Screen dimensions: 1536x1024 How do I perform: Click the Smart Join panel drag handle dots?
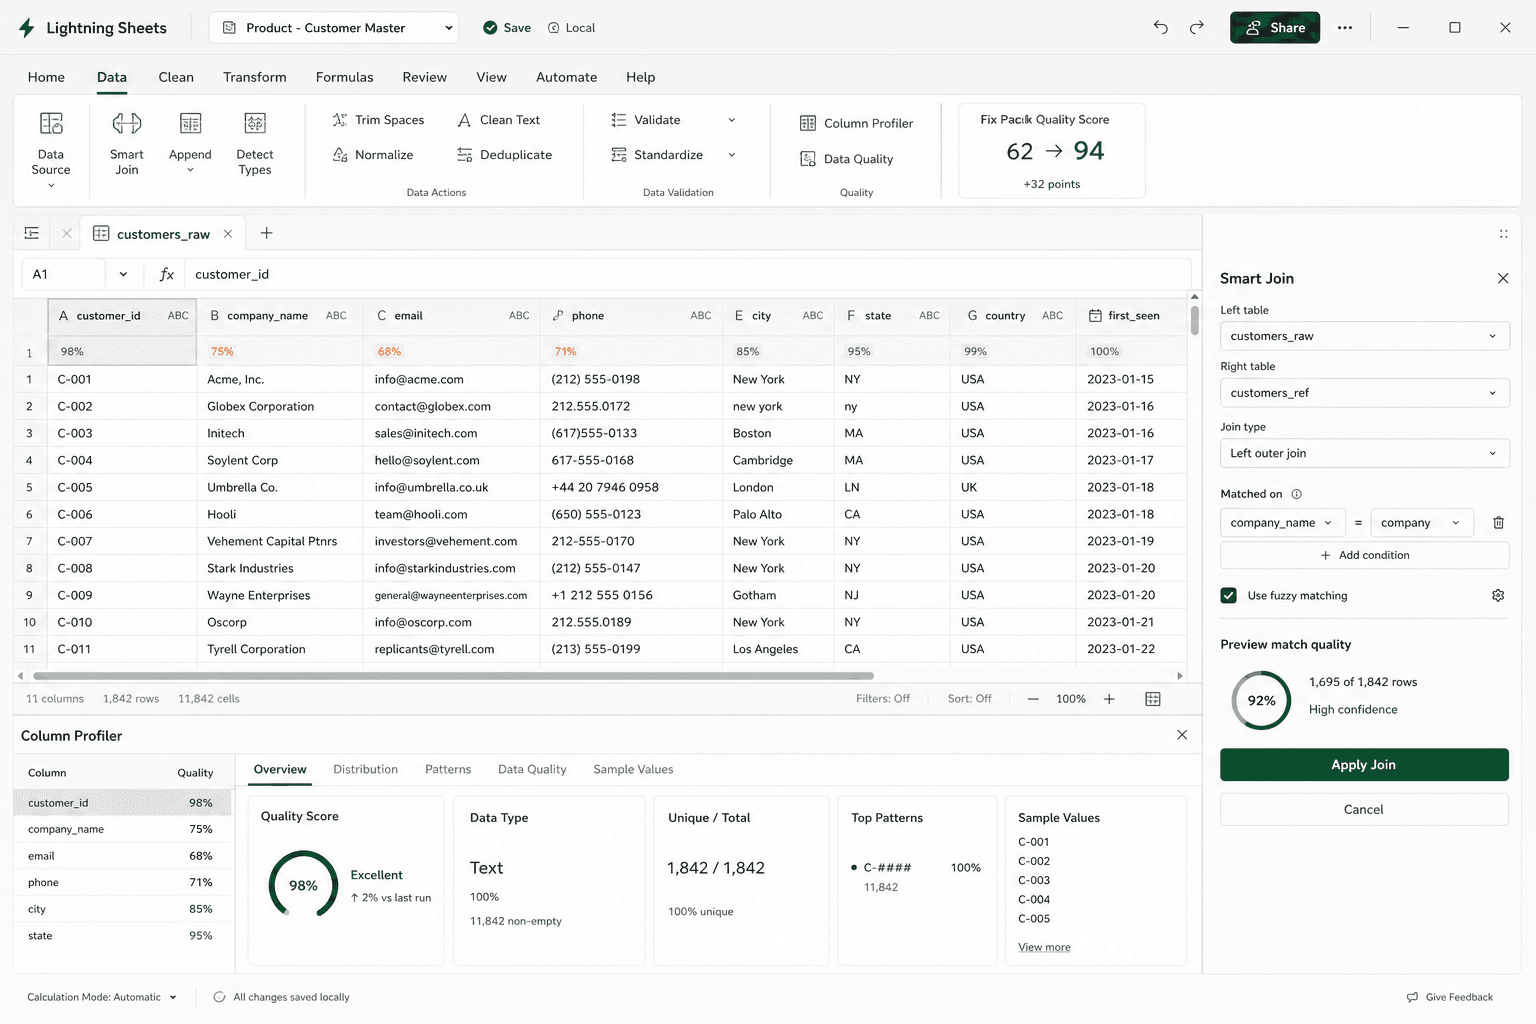tap(1503, 234)
